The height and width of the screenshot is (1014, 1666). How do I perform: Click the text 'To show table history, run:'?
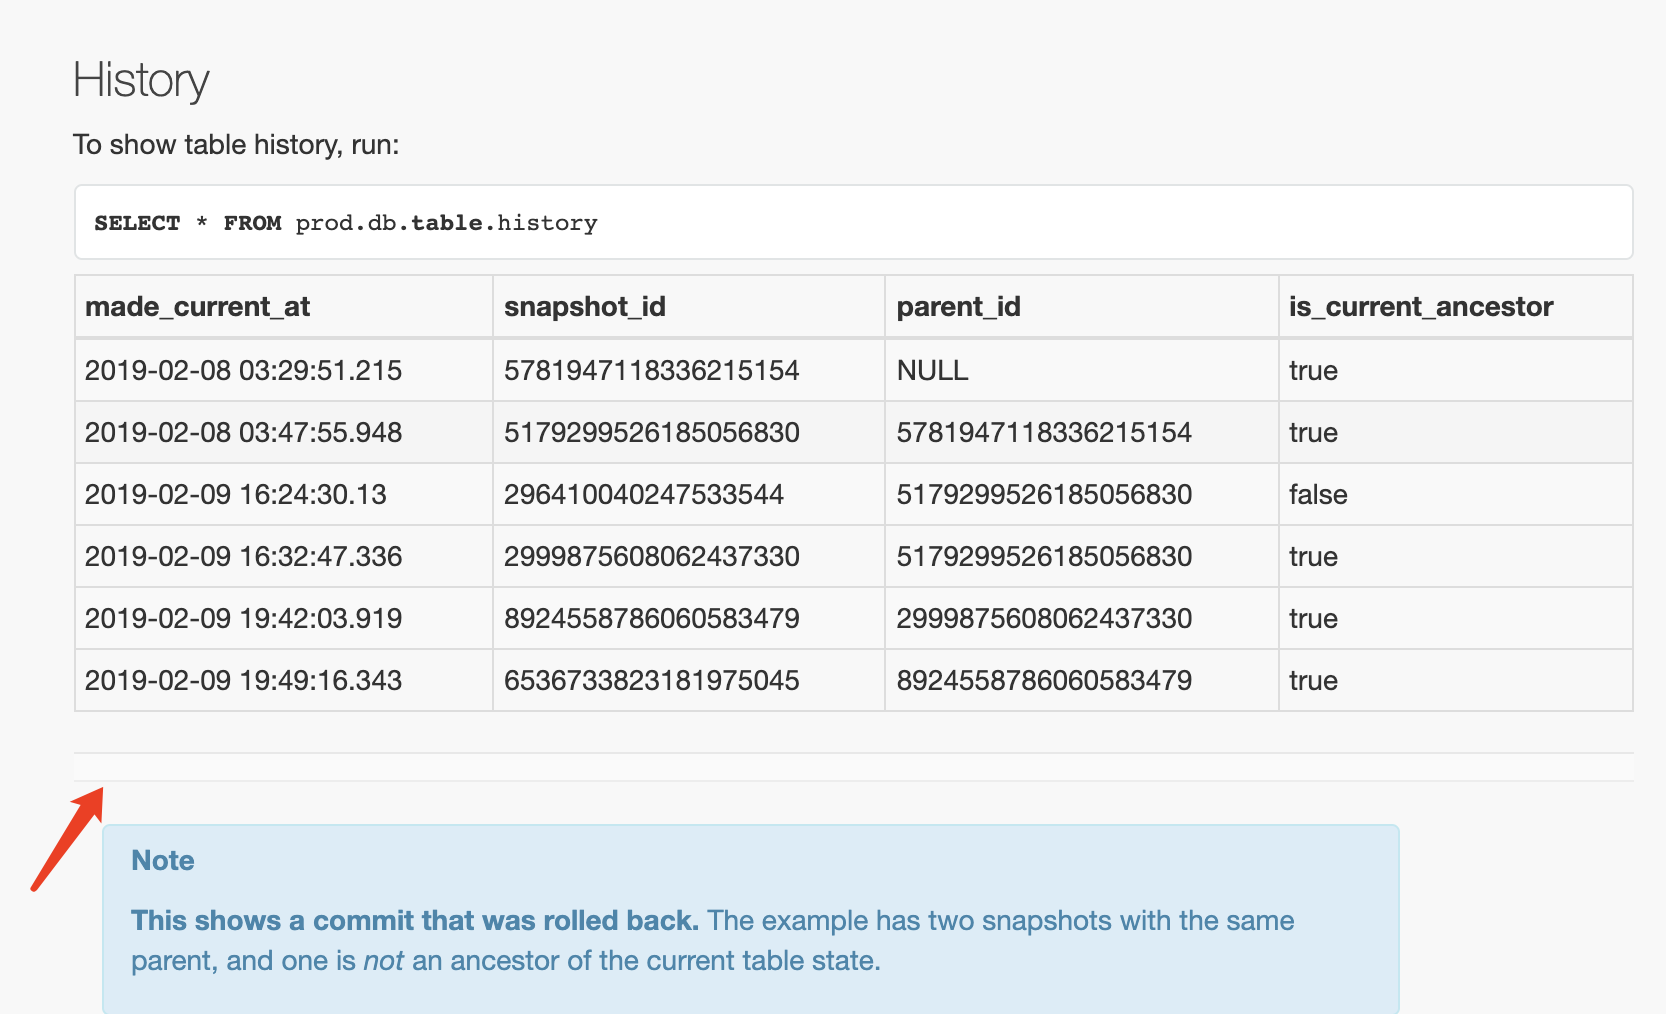(x=236, y=145)
